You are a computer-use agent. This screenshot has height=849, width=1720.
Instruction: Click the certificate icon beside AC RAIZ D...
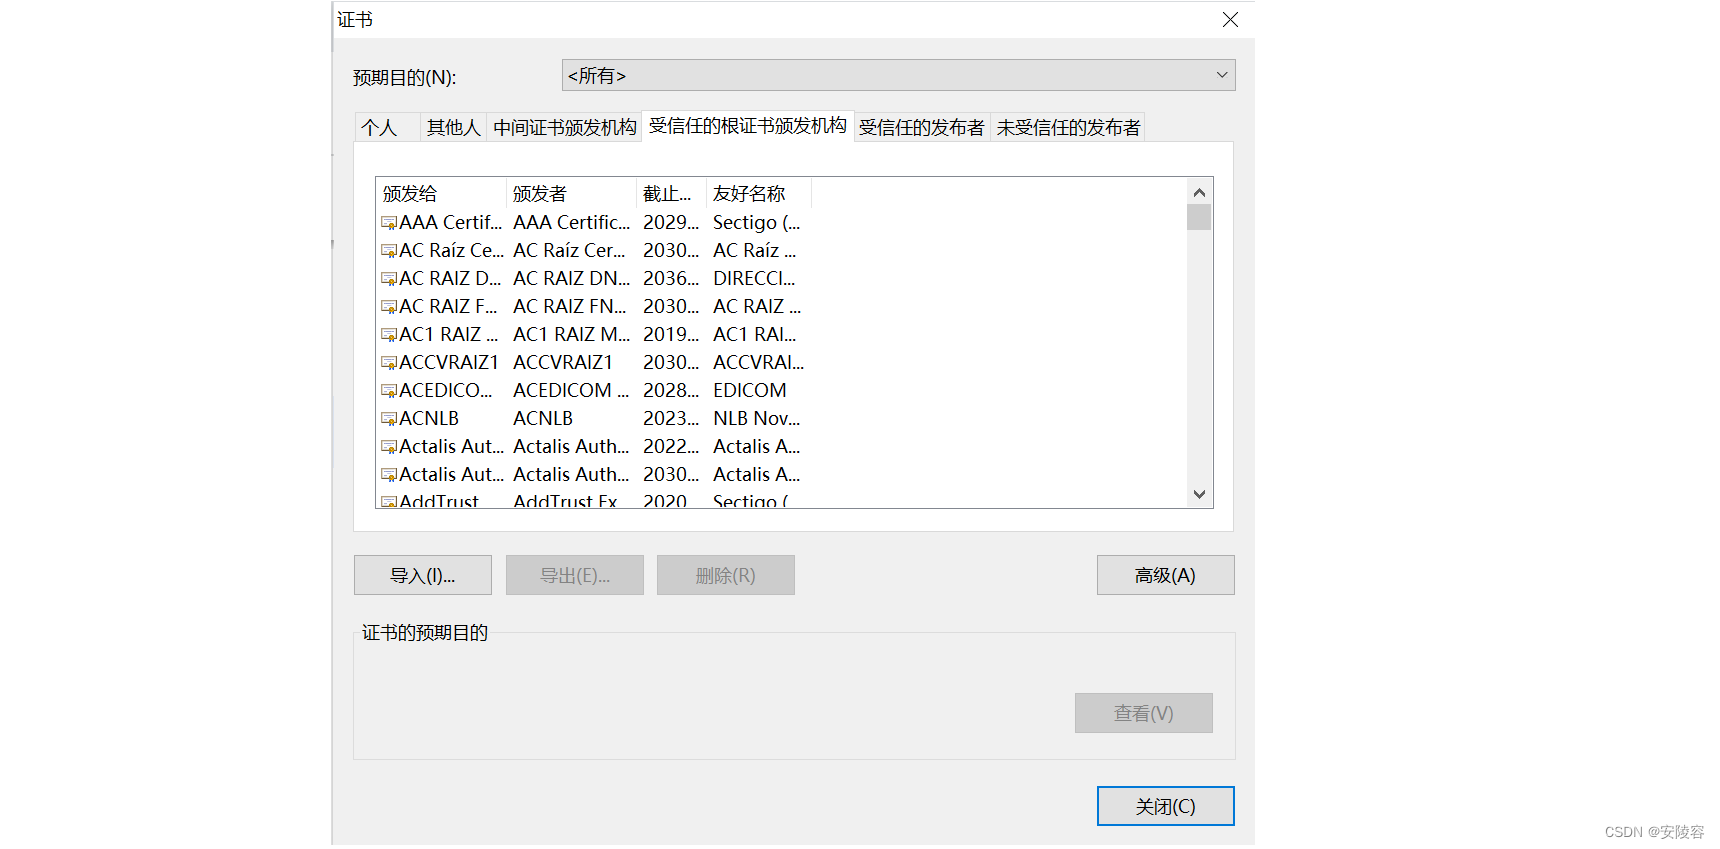(x=389, y=279)
